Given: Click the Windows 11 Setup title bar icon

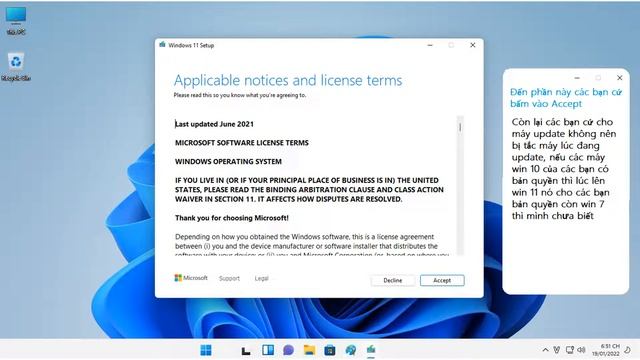Looking at the screenshot, I should coord(162,44).
